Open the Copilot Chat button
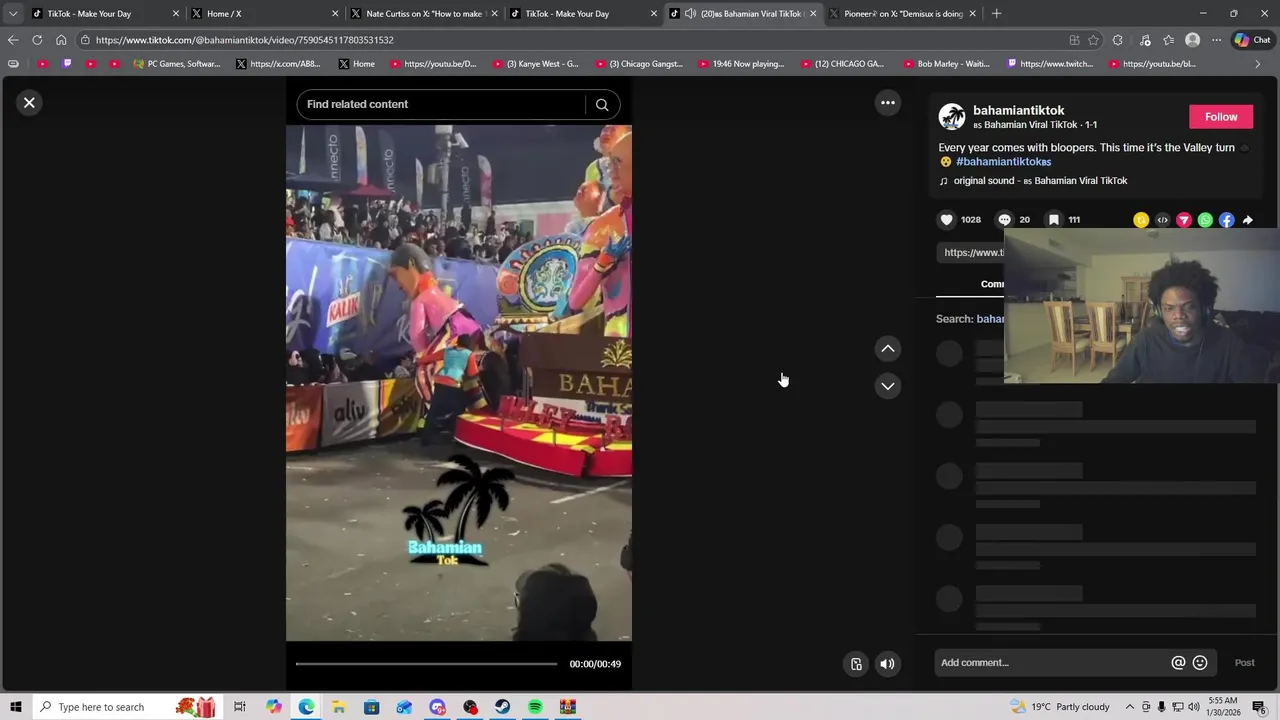This screenshot has height=720, width=1280. [1252, 40]
